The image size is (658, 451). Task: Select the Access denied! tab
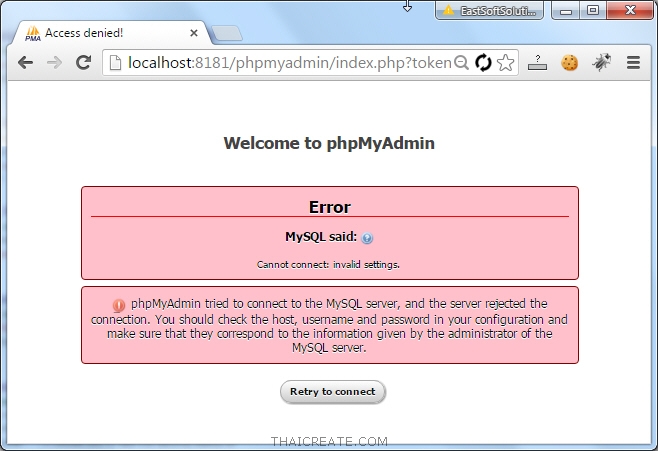[111, 33]
